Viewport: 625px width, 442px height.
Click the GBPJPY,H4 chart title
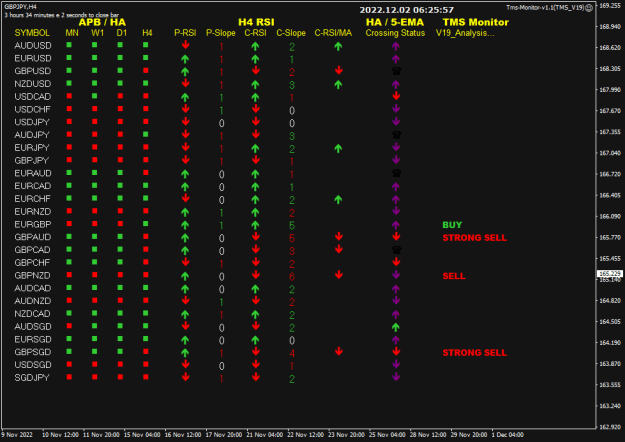pos(20,7)
